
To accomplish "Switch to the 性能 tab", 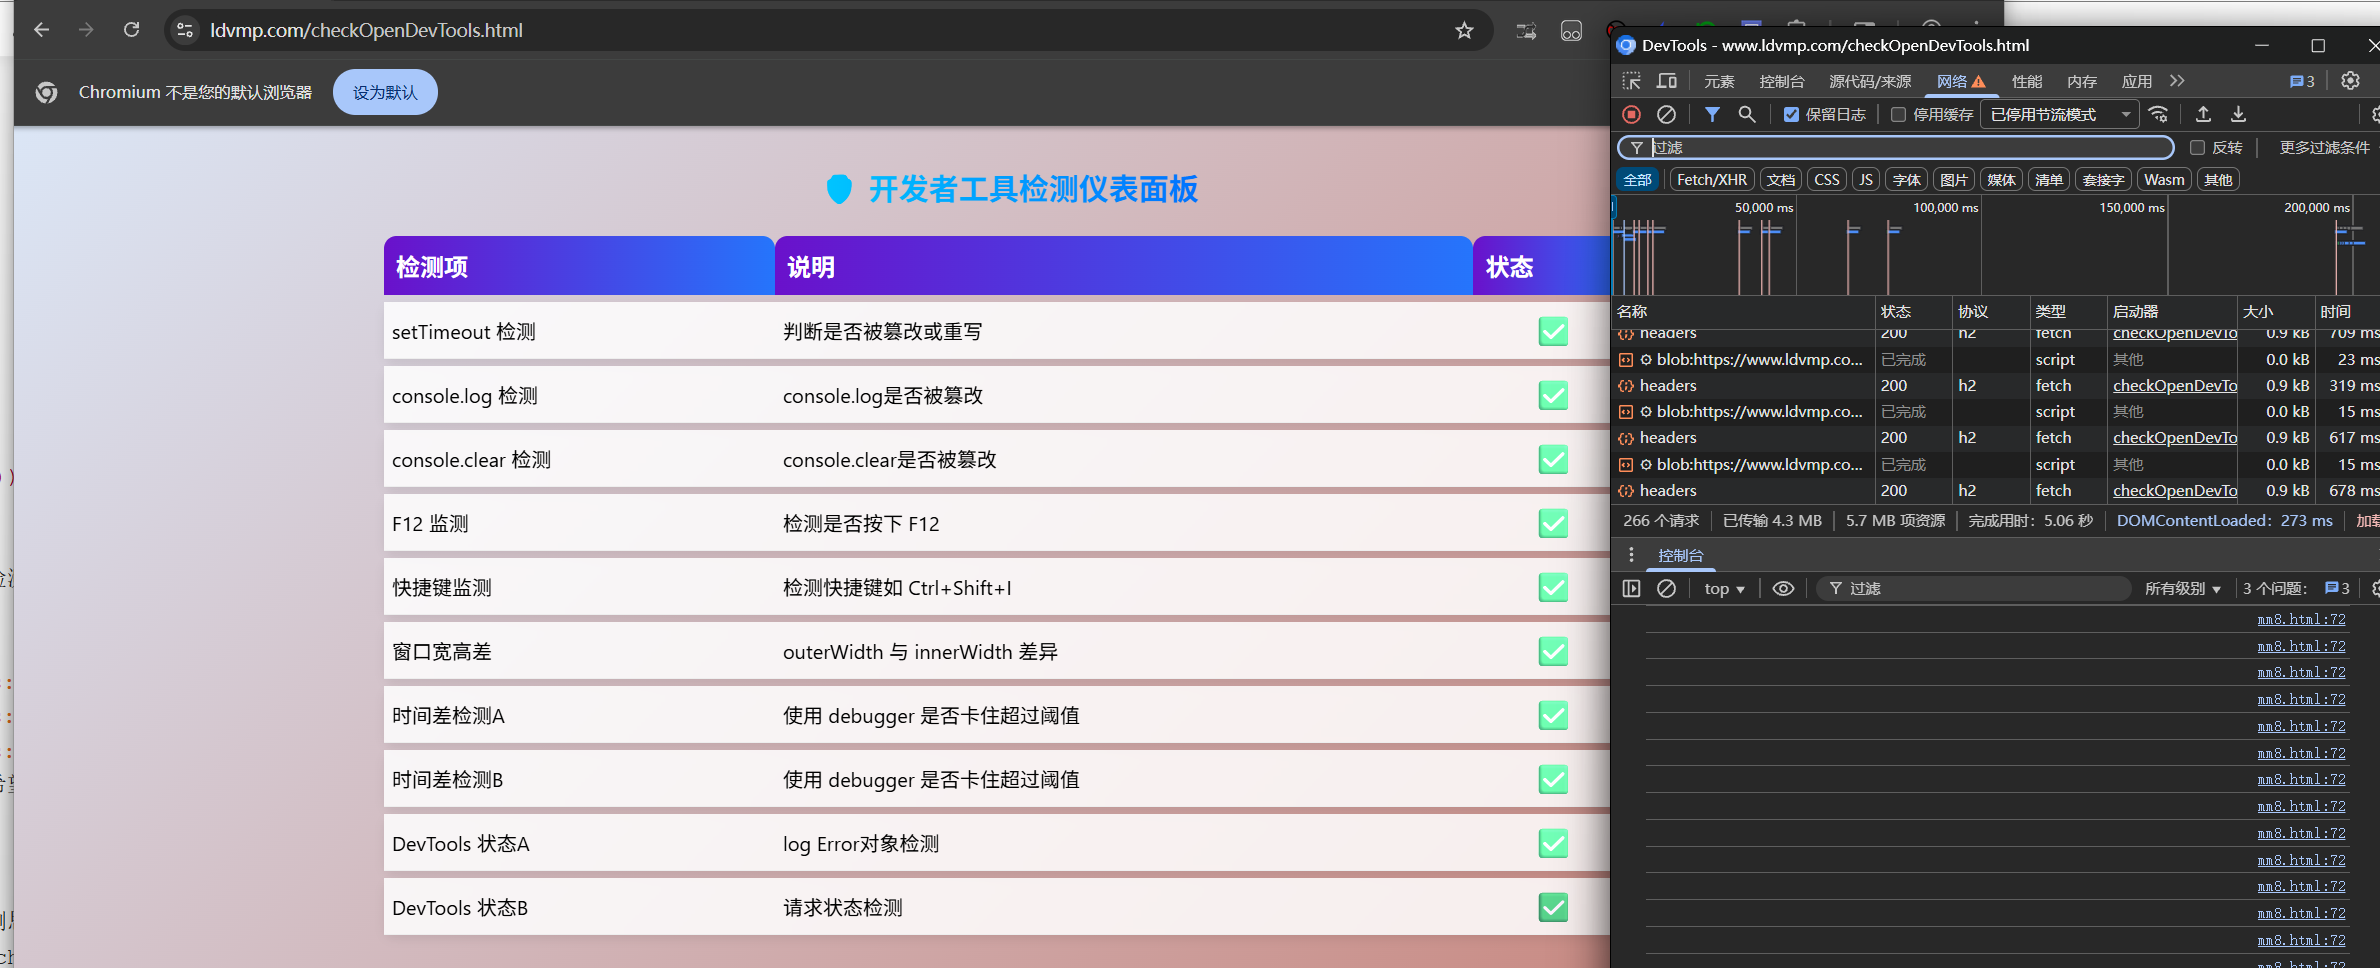I will (2027, 82).
